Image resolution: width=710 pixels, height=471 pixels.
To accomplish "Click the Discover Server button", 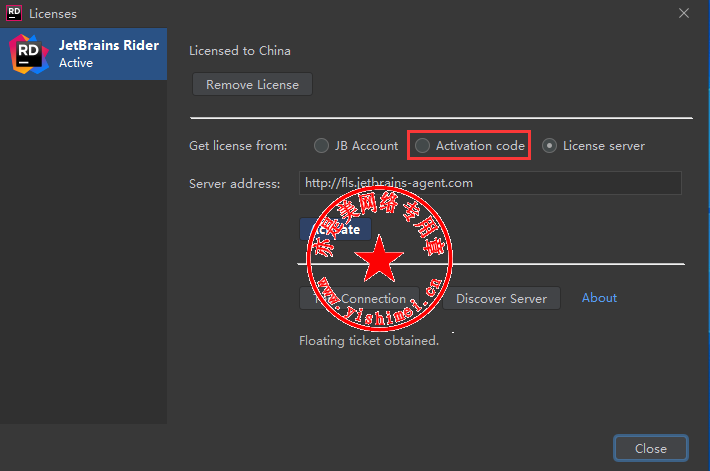I will click(501, 298).
